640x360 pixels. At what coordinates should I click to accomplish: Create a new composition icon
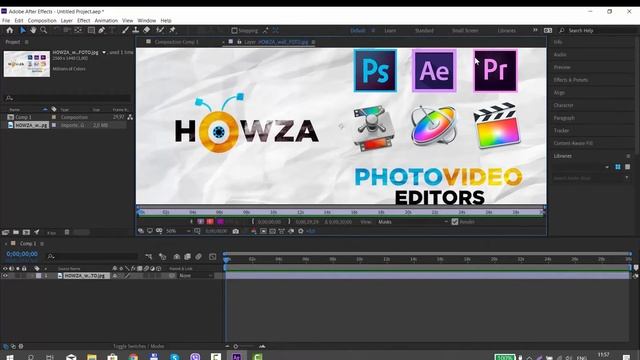26,232
